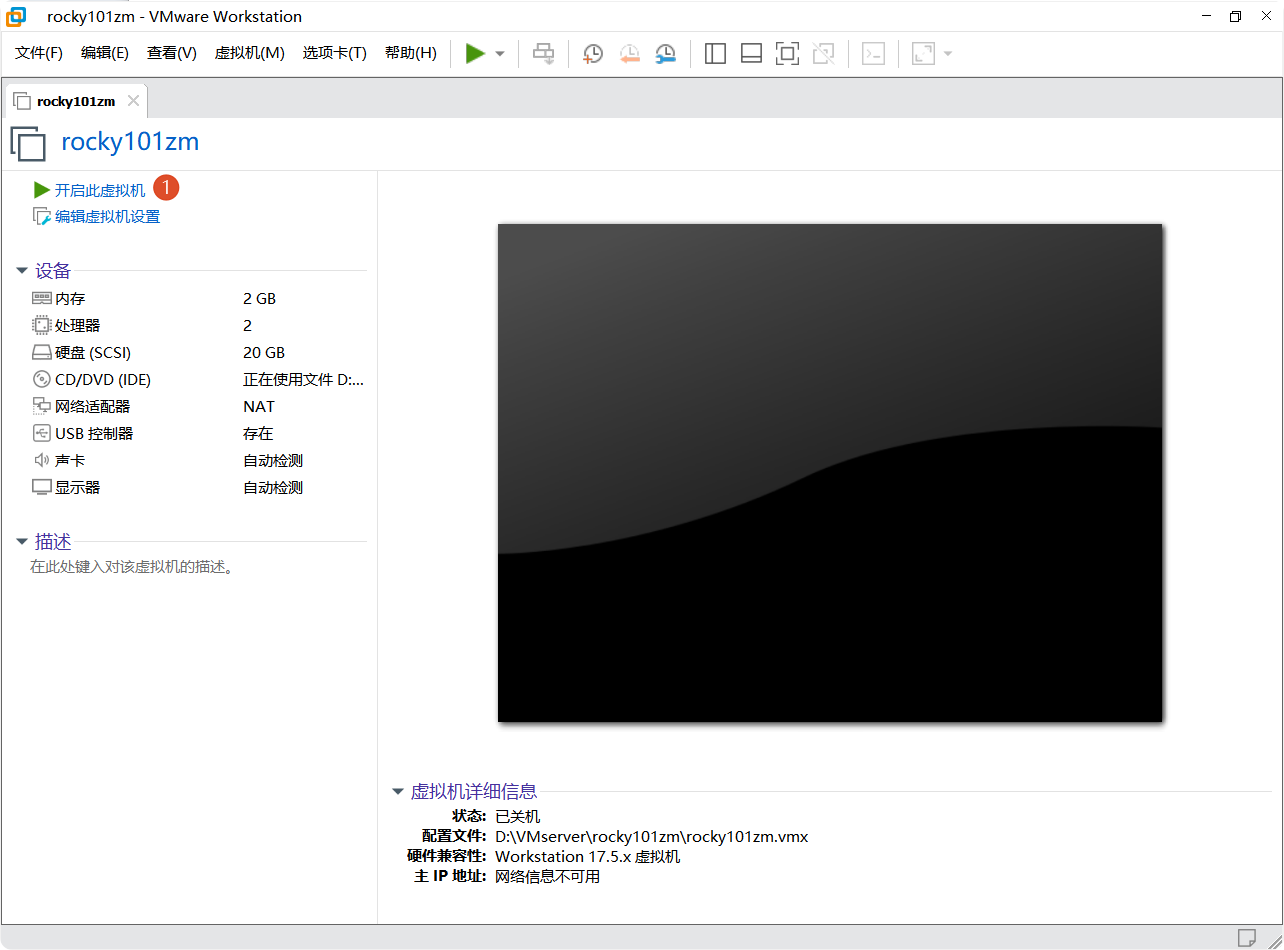Click the 2 GB memory value
Image resolution: width=1284 pixels, height=950 pixels.
(259, 299)
